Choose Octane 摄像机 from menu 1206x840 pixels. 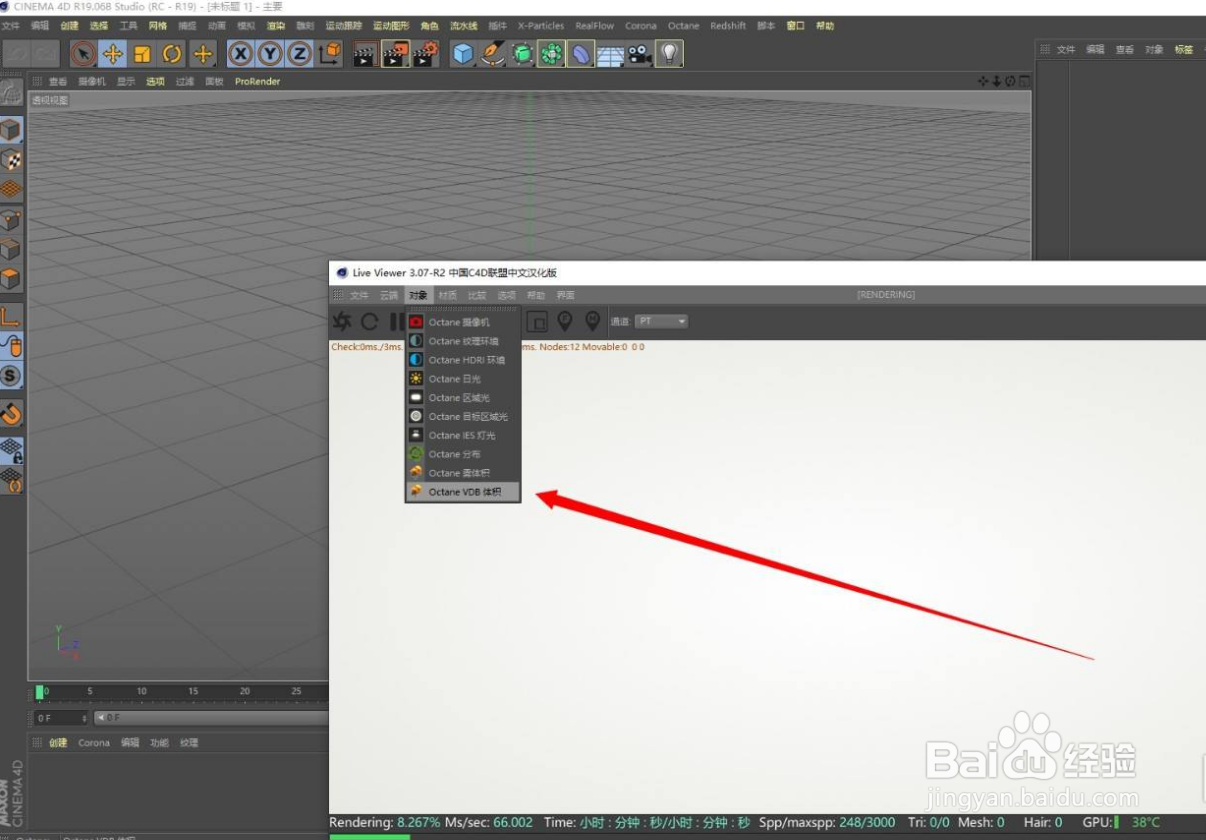pos(463,322)
